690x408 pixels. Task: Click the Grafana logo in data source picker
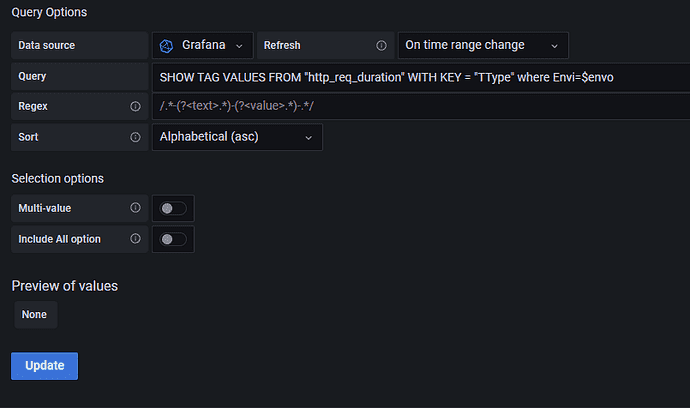168,45
